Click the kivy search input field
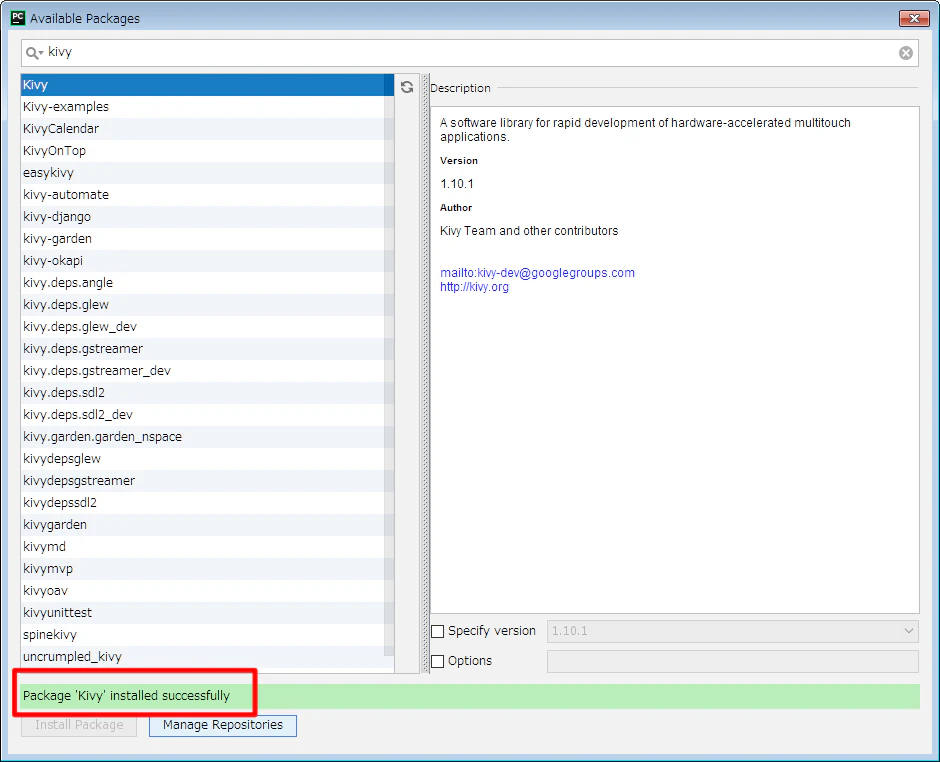Viewport: 940px width, 762px height. (x=469, y=53)
